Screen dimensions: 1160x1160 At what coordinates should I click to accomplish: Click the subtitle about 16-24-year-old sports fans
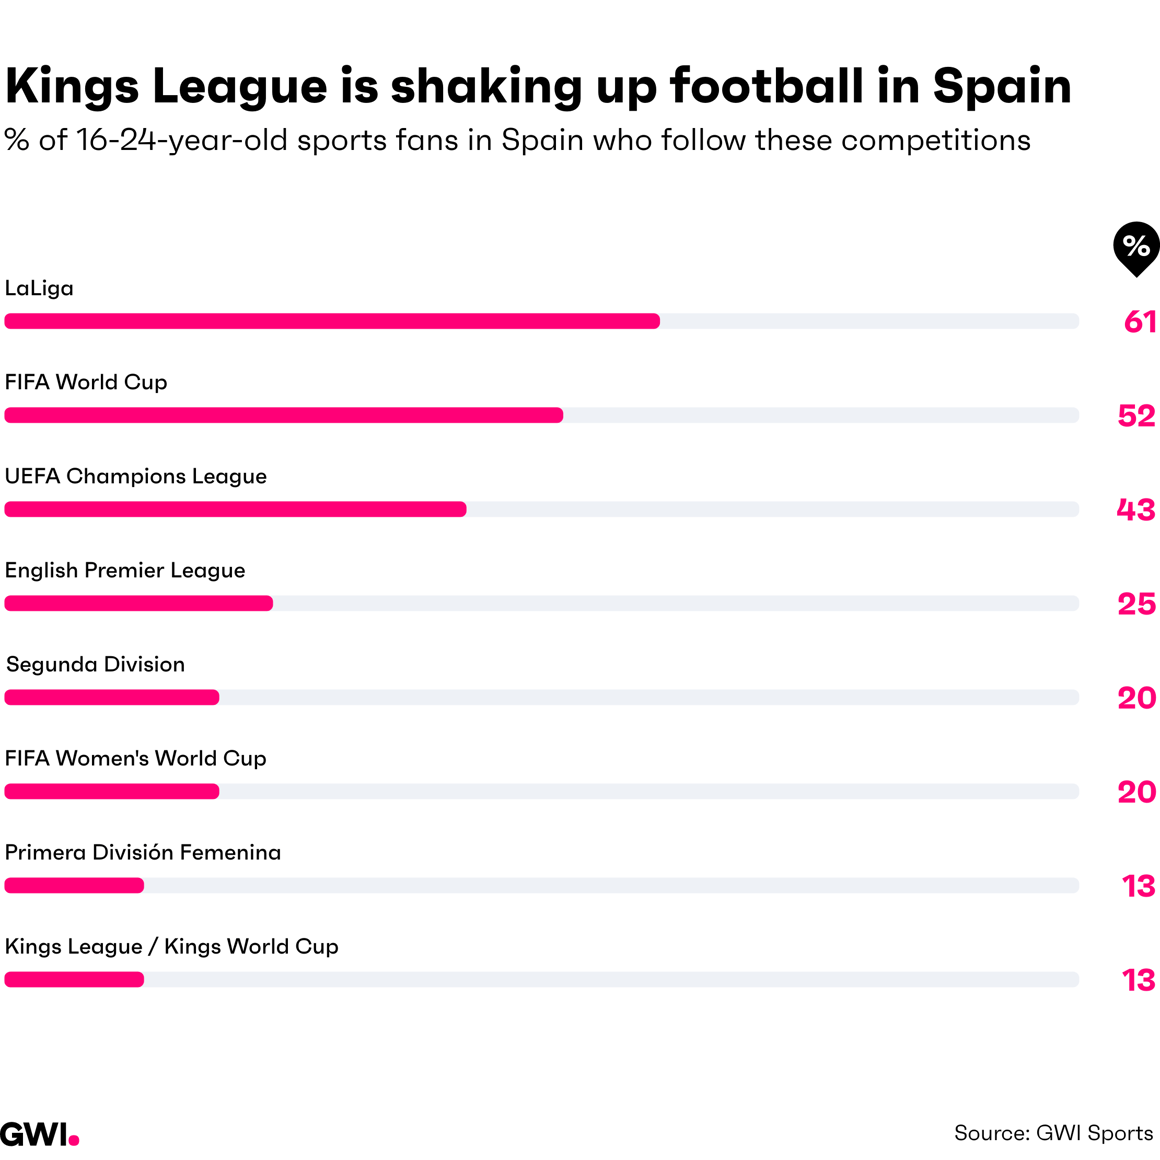[x=517, y=140]
